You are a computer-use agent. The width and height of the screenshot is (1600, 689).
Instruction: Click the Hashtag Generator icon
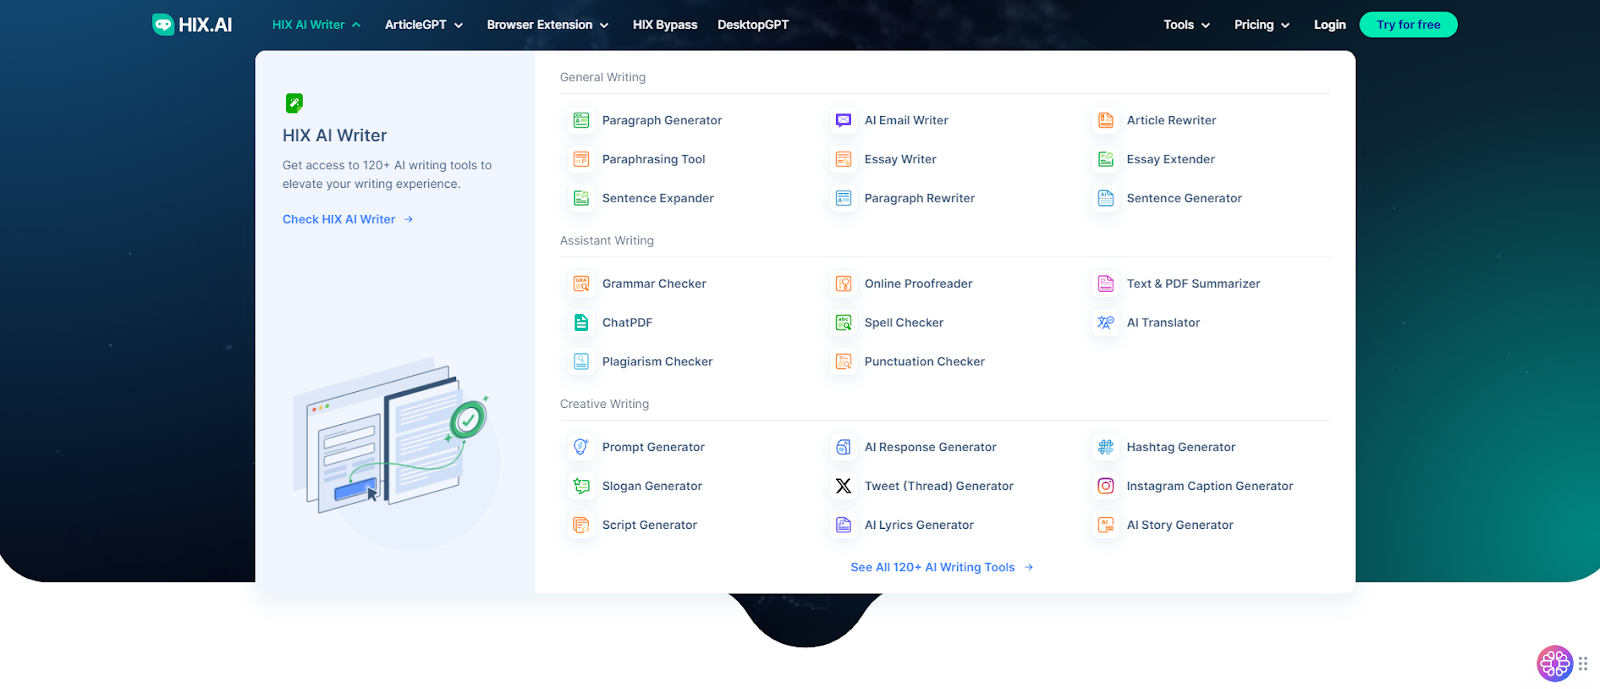1106,447
